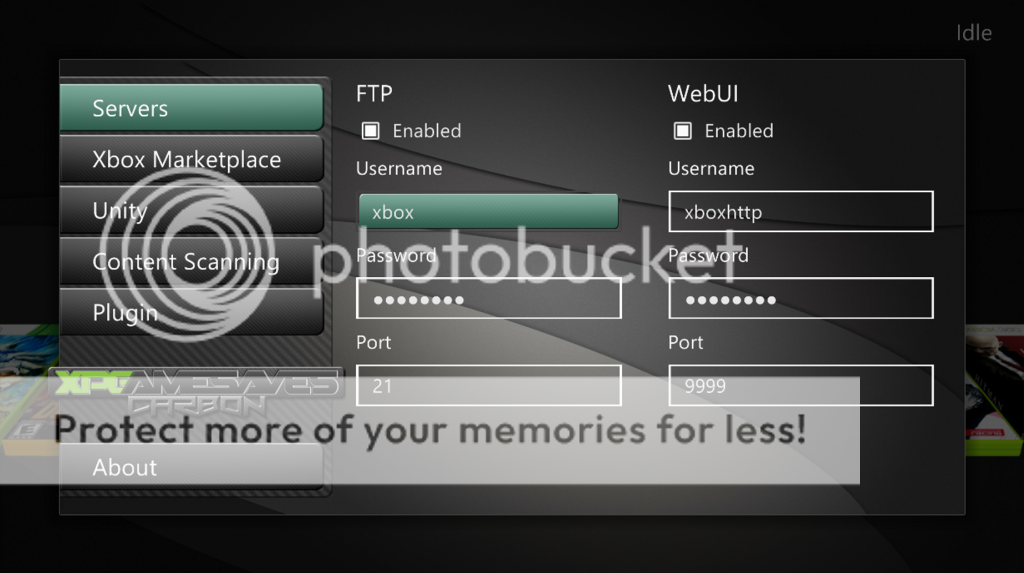Click the Idle status text
Viewport: 1024px width, 573px height.
tap(974, 33)
